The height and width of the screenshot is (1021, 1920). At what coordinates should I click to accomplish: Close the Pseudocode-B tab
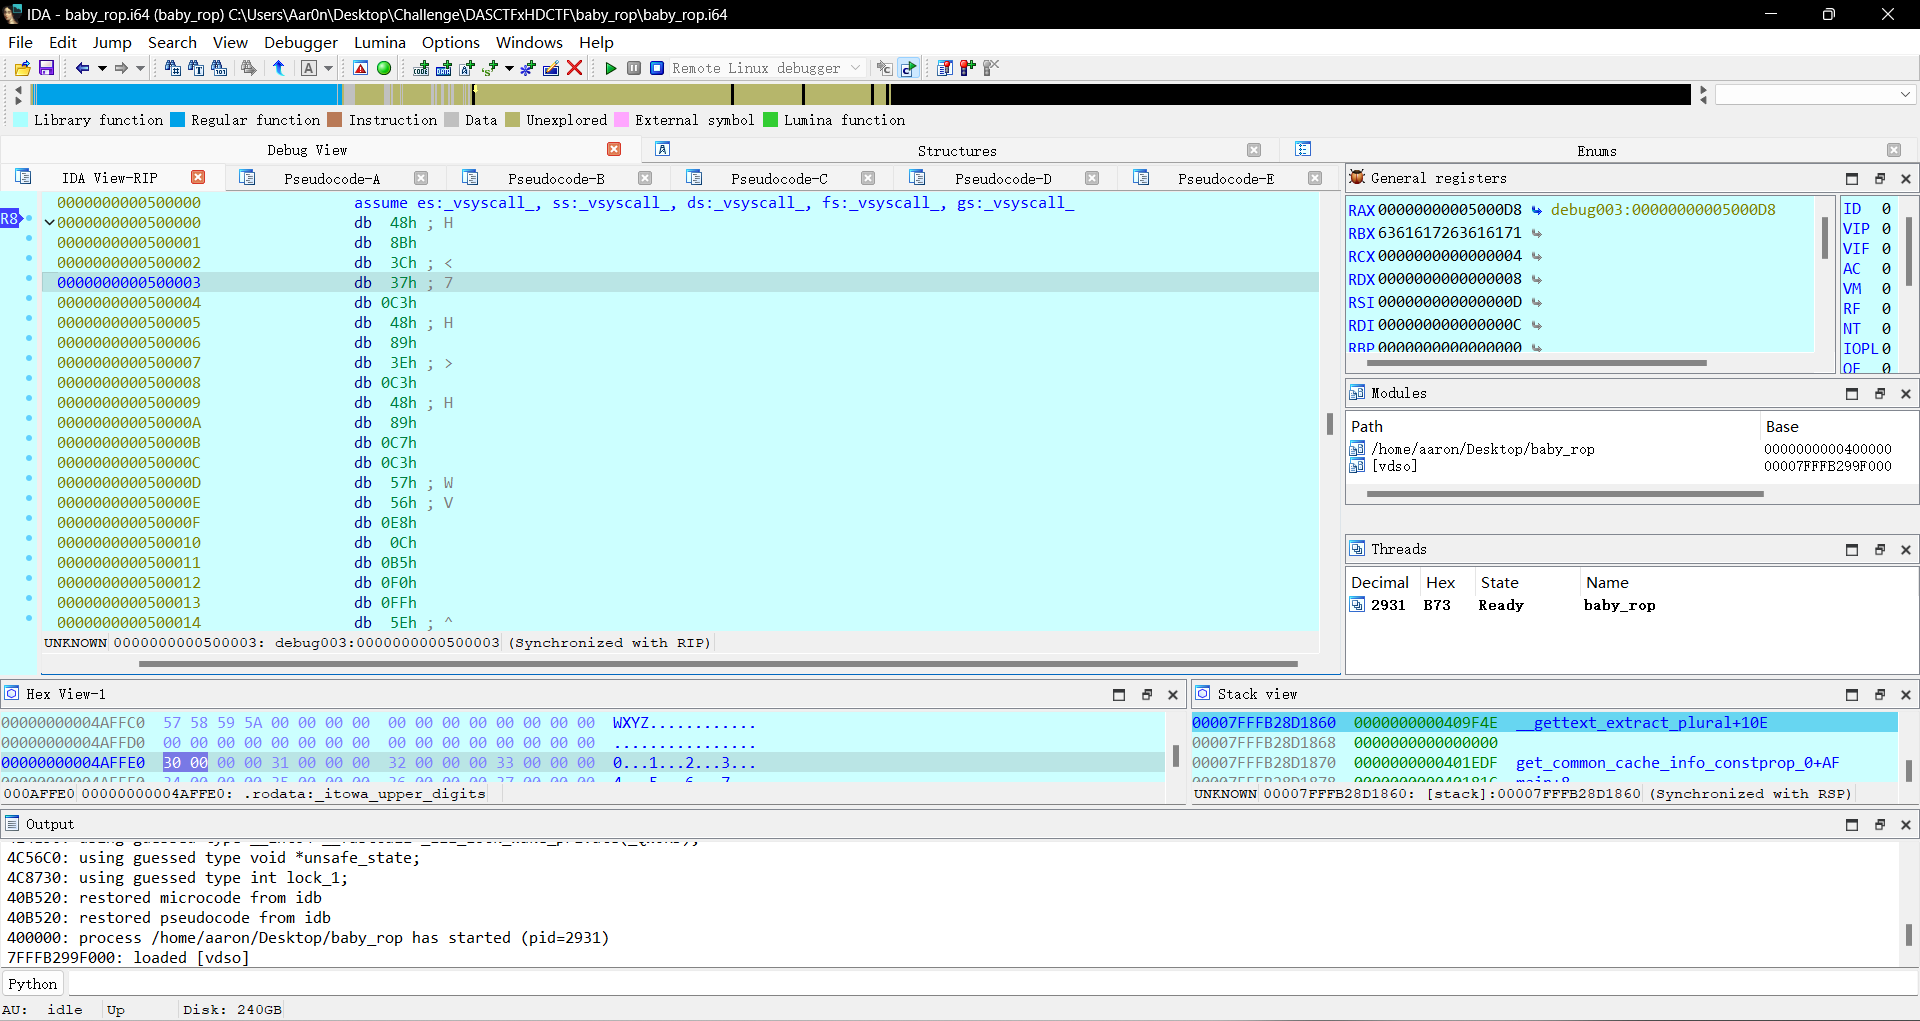click(x=645, y=178)
